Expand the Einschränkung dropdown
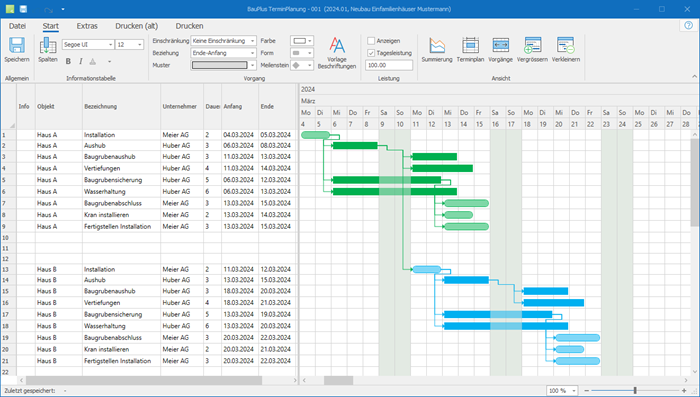This screenshot has height=397, width=700. tap(223, 41)
